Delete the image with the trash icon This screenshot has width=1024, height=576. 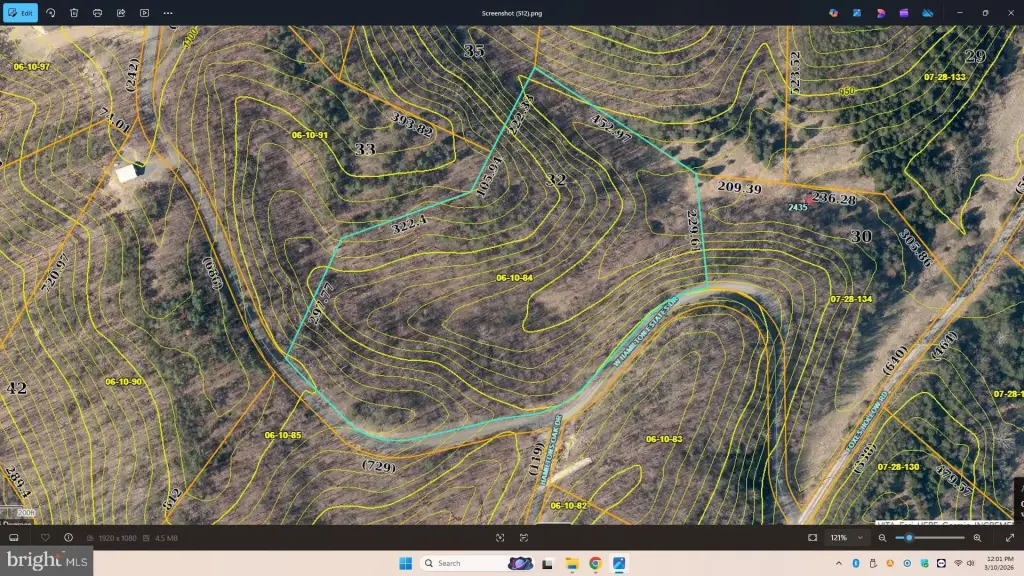pyautogui.click(x=74, y=13)
